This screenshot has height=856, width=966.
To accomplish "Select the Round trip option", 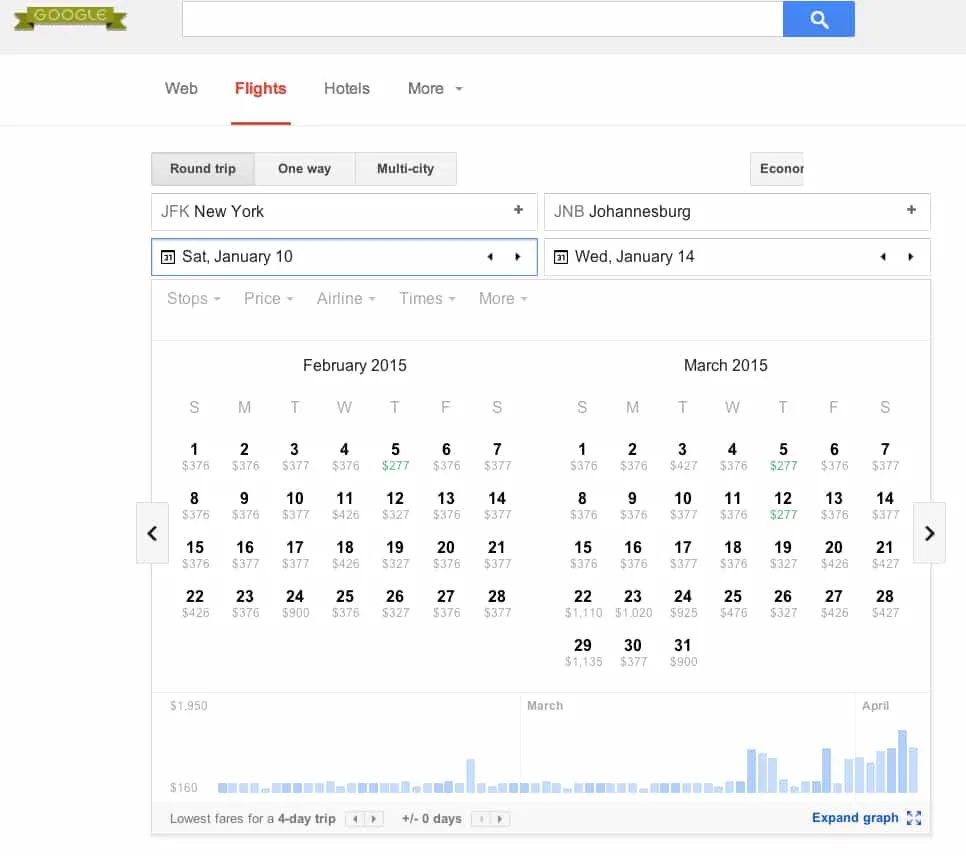I will point(203,168).
